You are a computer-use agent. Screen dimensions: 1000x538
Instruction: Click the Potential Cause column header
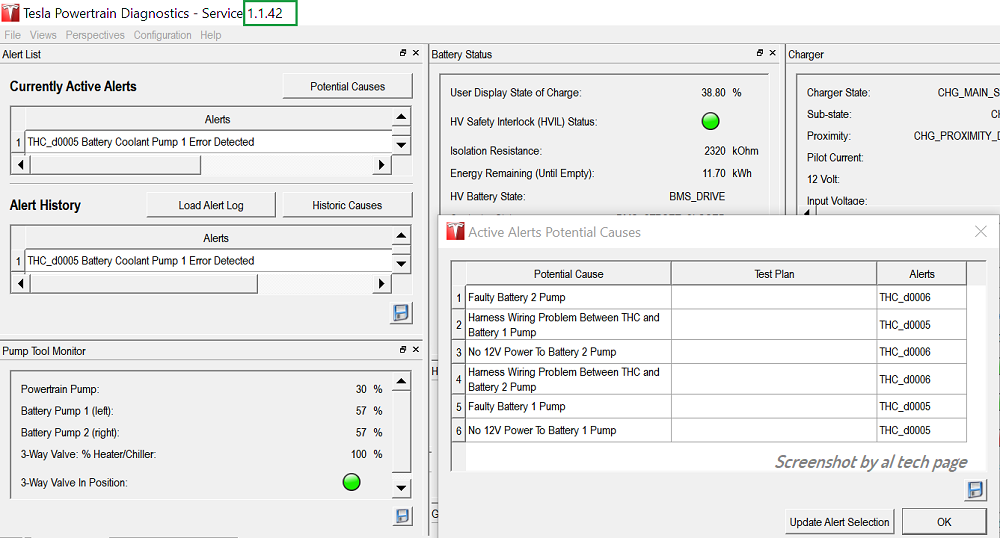568,274
